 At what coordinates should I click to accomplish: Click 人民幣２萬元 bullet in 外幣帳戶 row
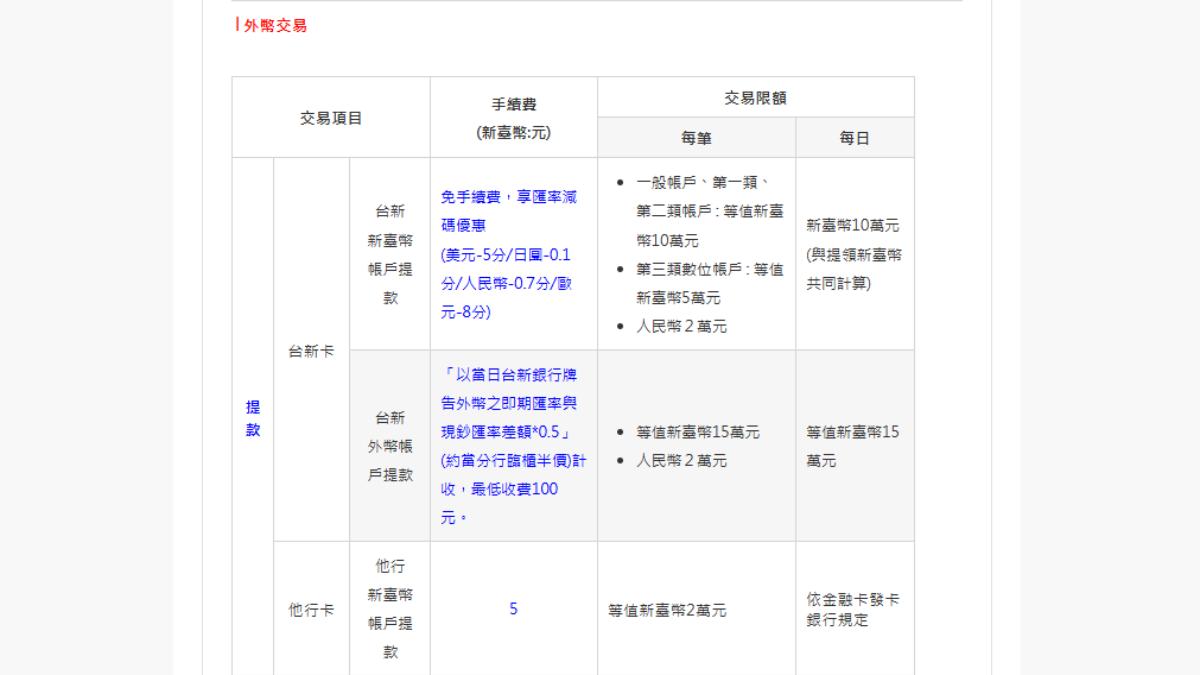coord(681,461)
